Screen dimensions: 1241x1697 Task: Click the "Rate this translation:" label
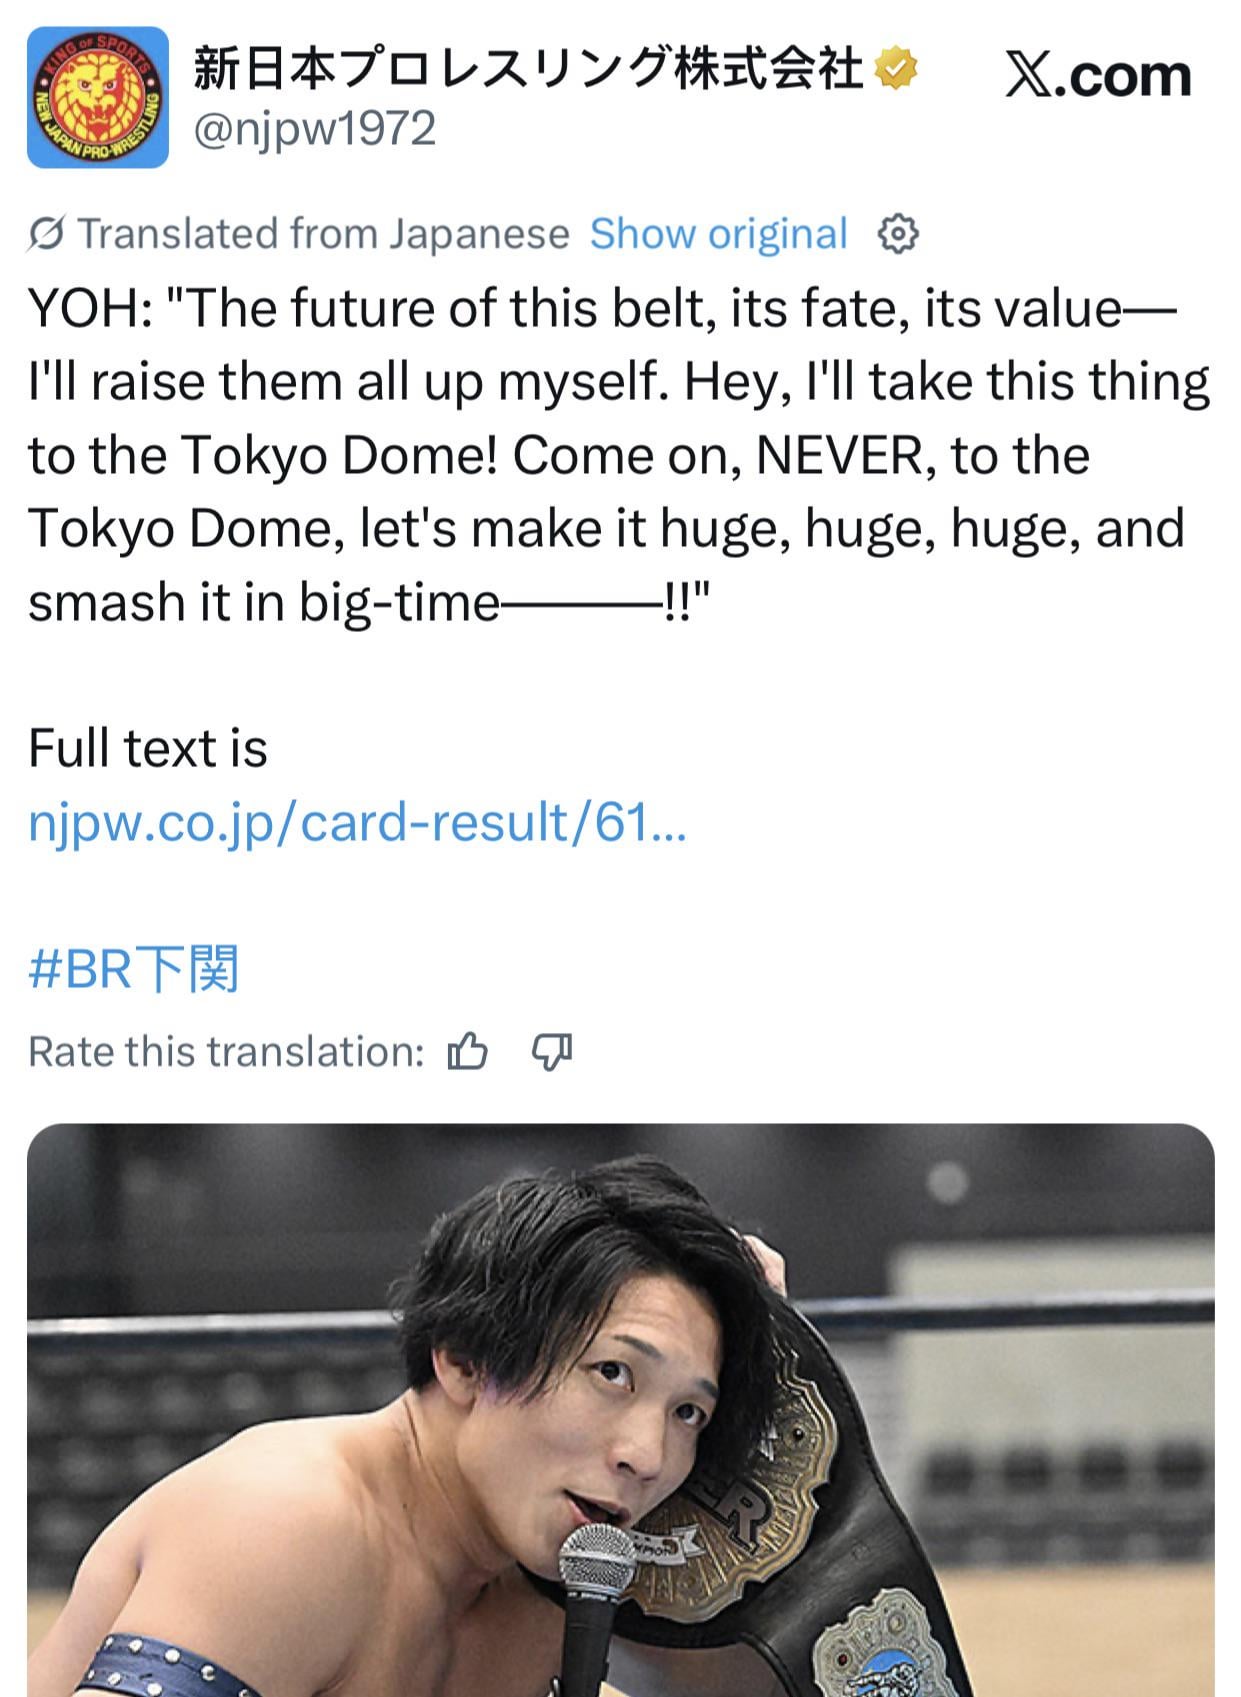pyautogui.click(x=226, y=1052)
